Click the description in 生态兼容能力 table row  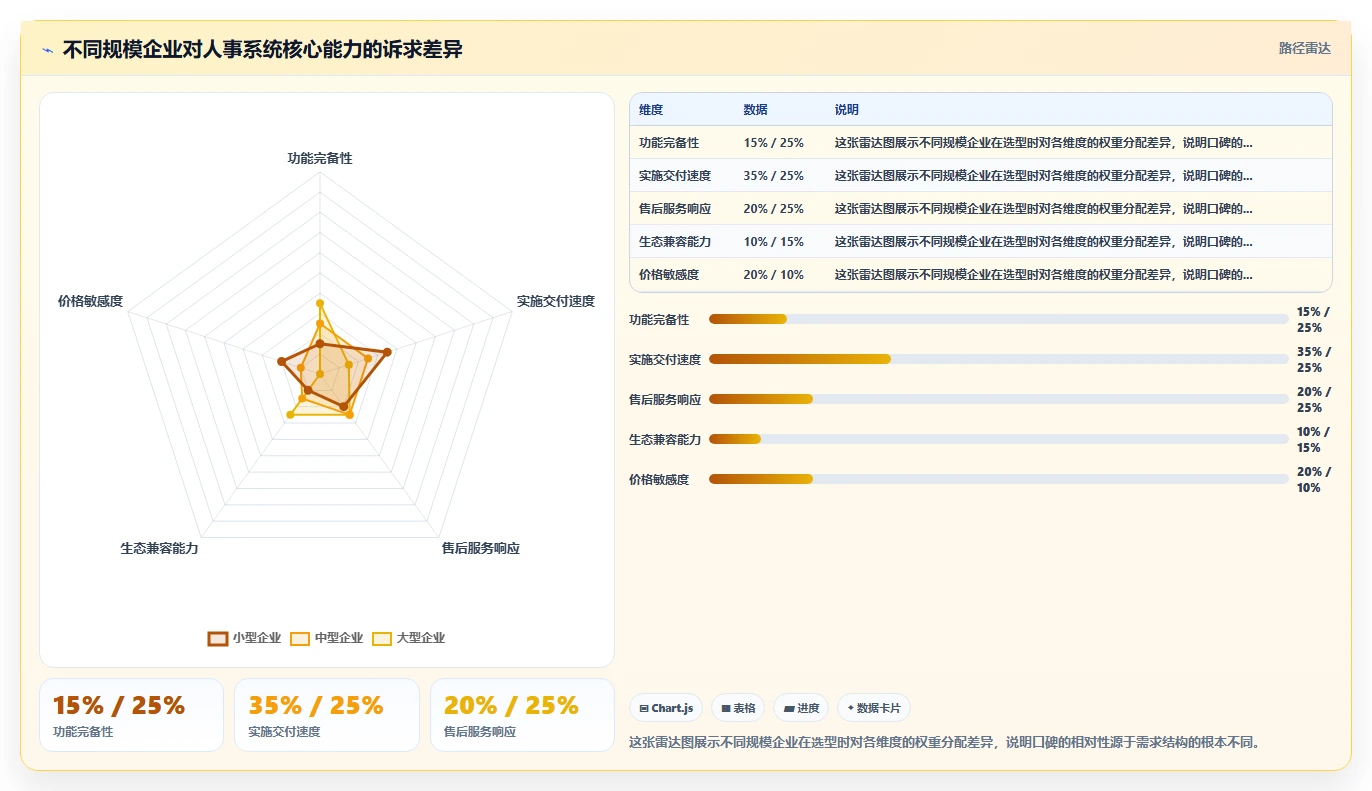click(x=1043, y=242)
